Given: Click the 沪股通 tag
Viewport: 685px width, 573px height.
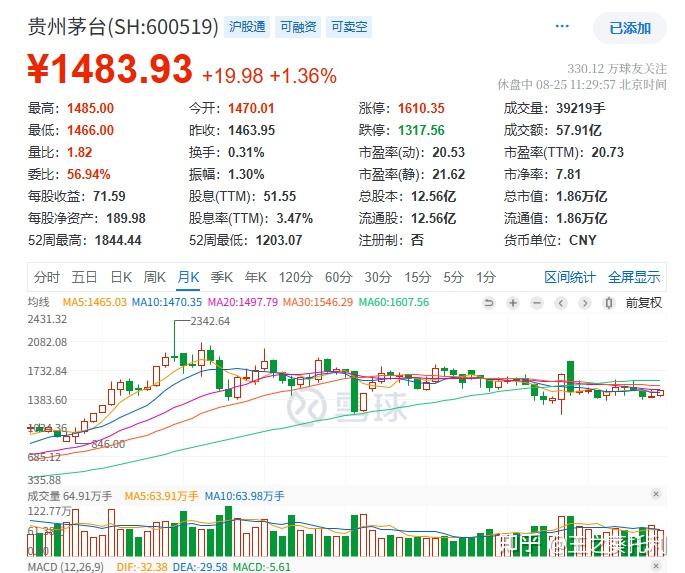Looking at the screenshot, I should coord(247,27).
